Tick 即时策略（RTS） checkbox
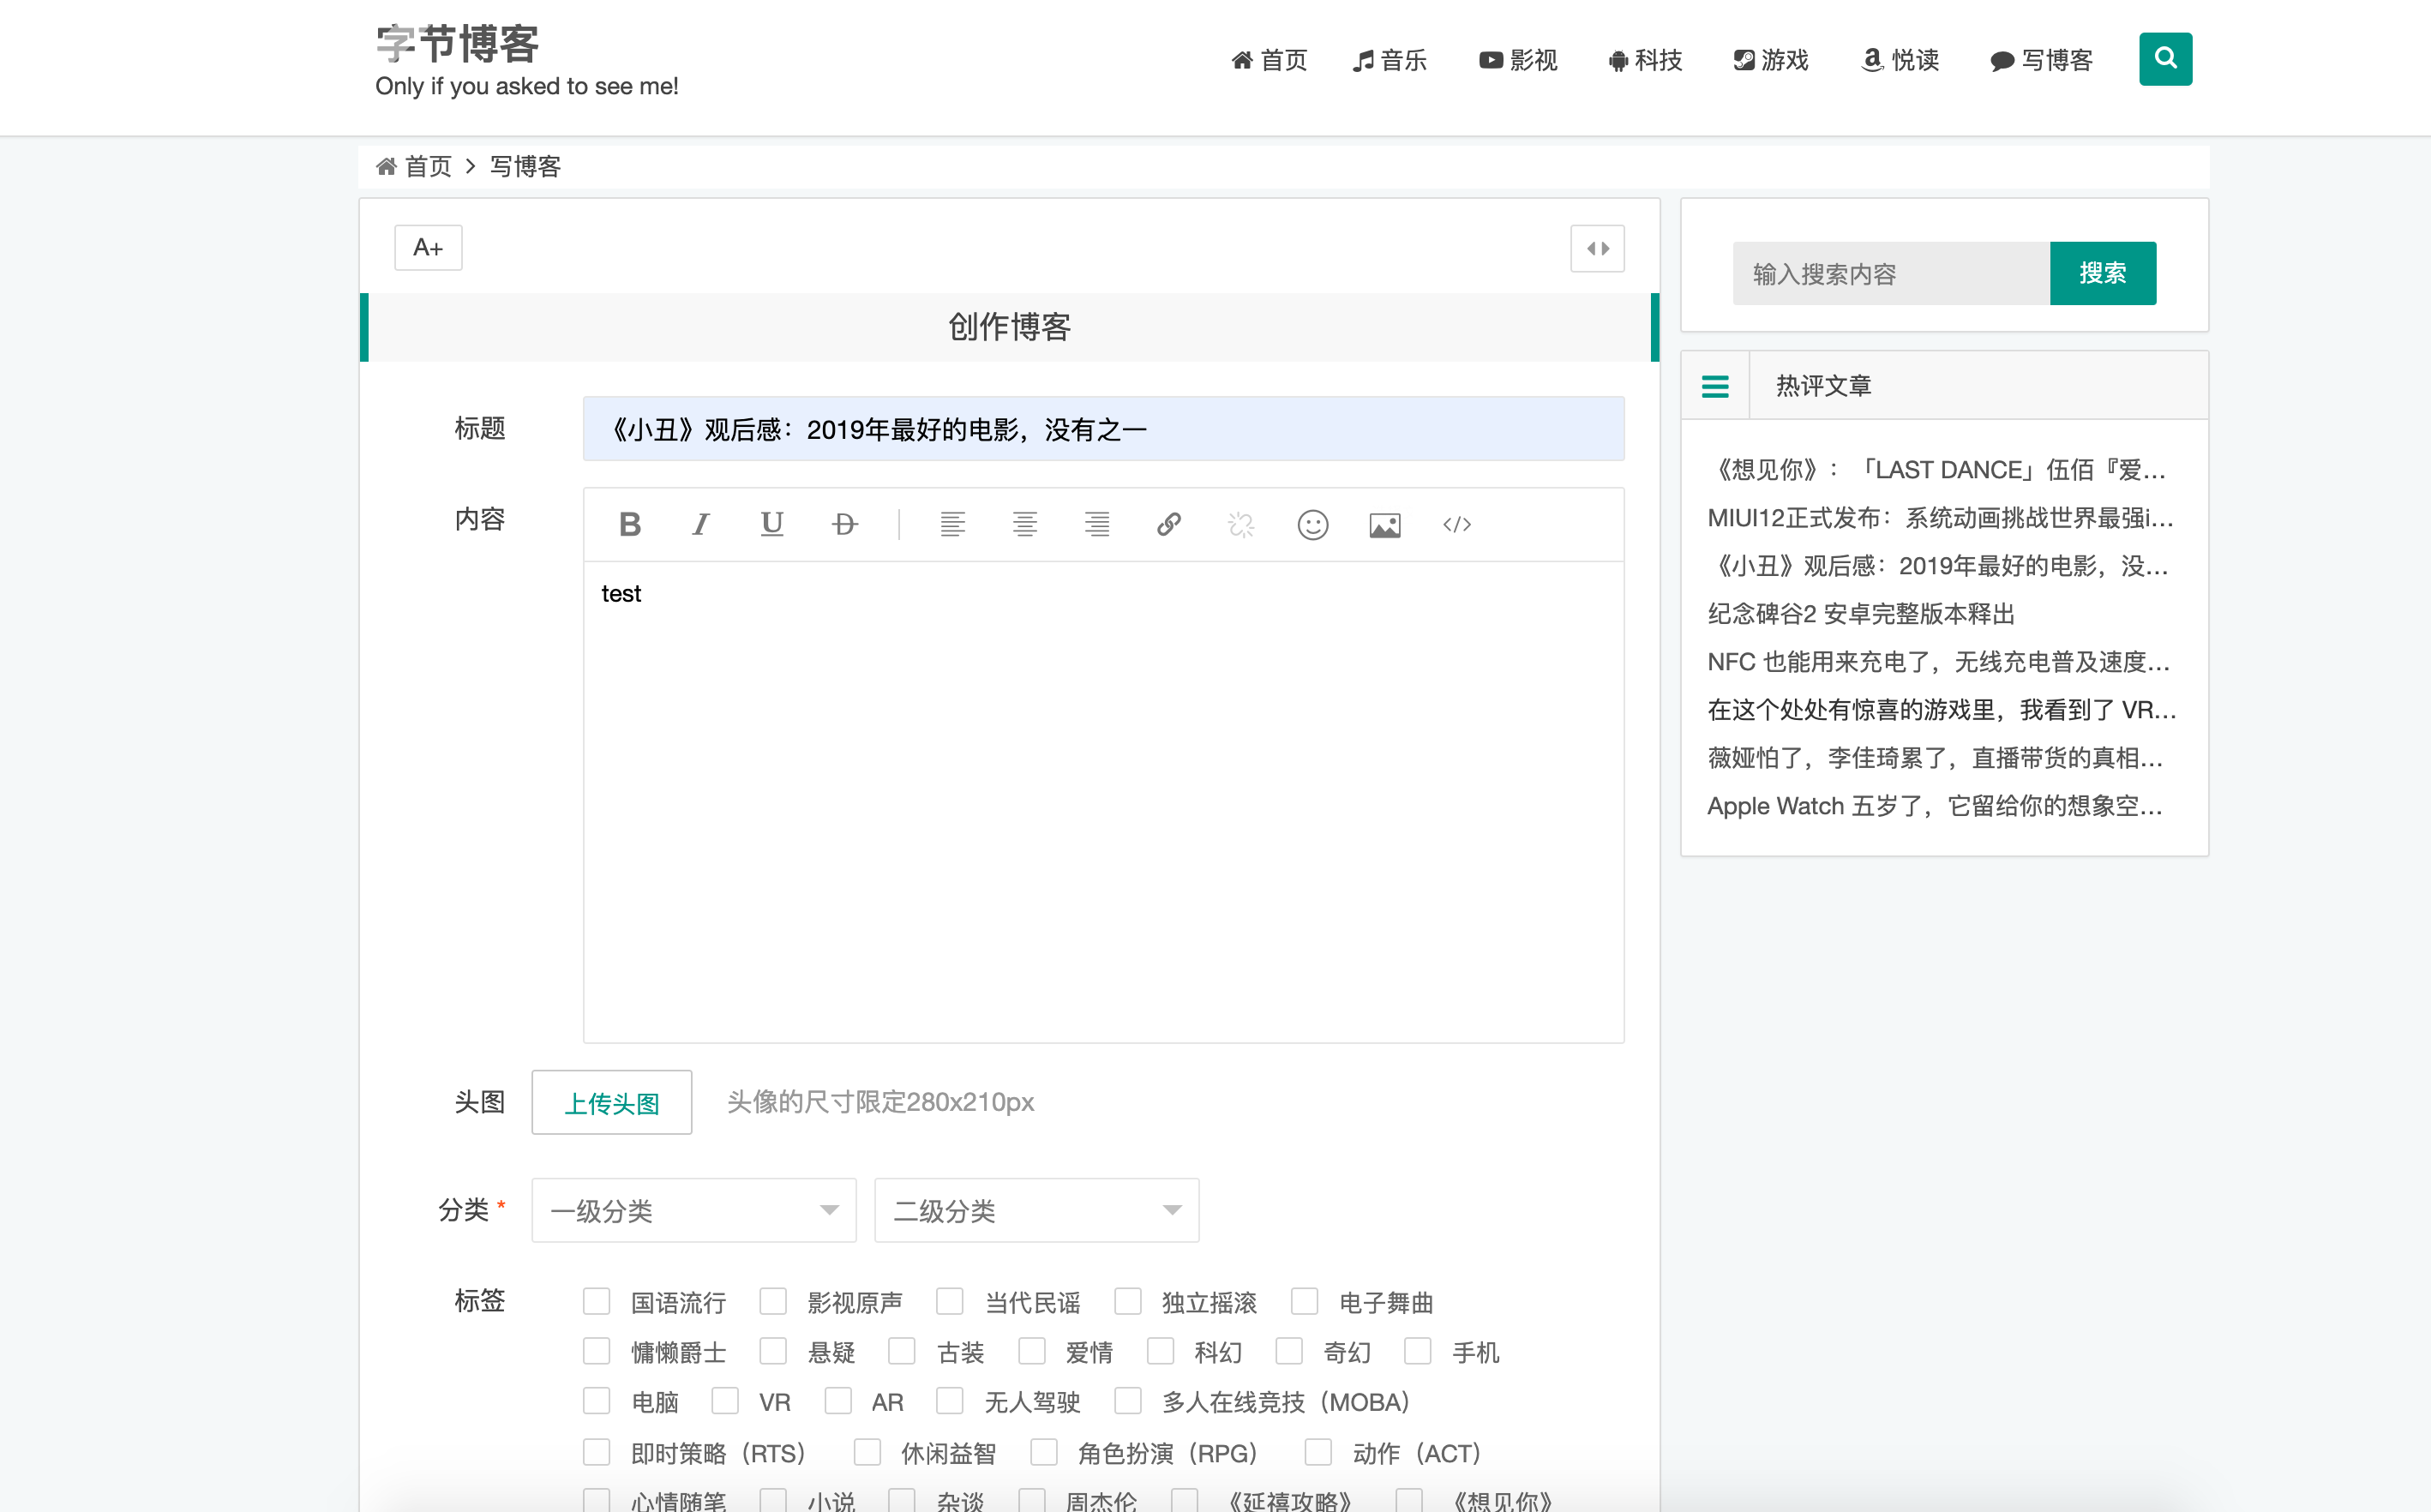The height and width of the screenshot is (1512, 2431). click(x=597, y=1452)
